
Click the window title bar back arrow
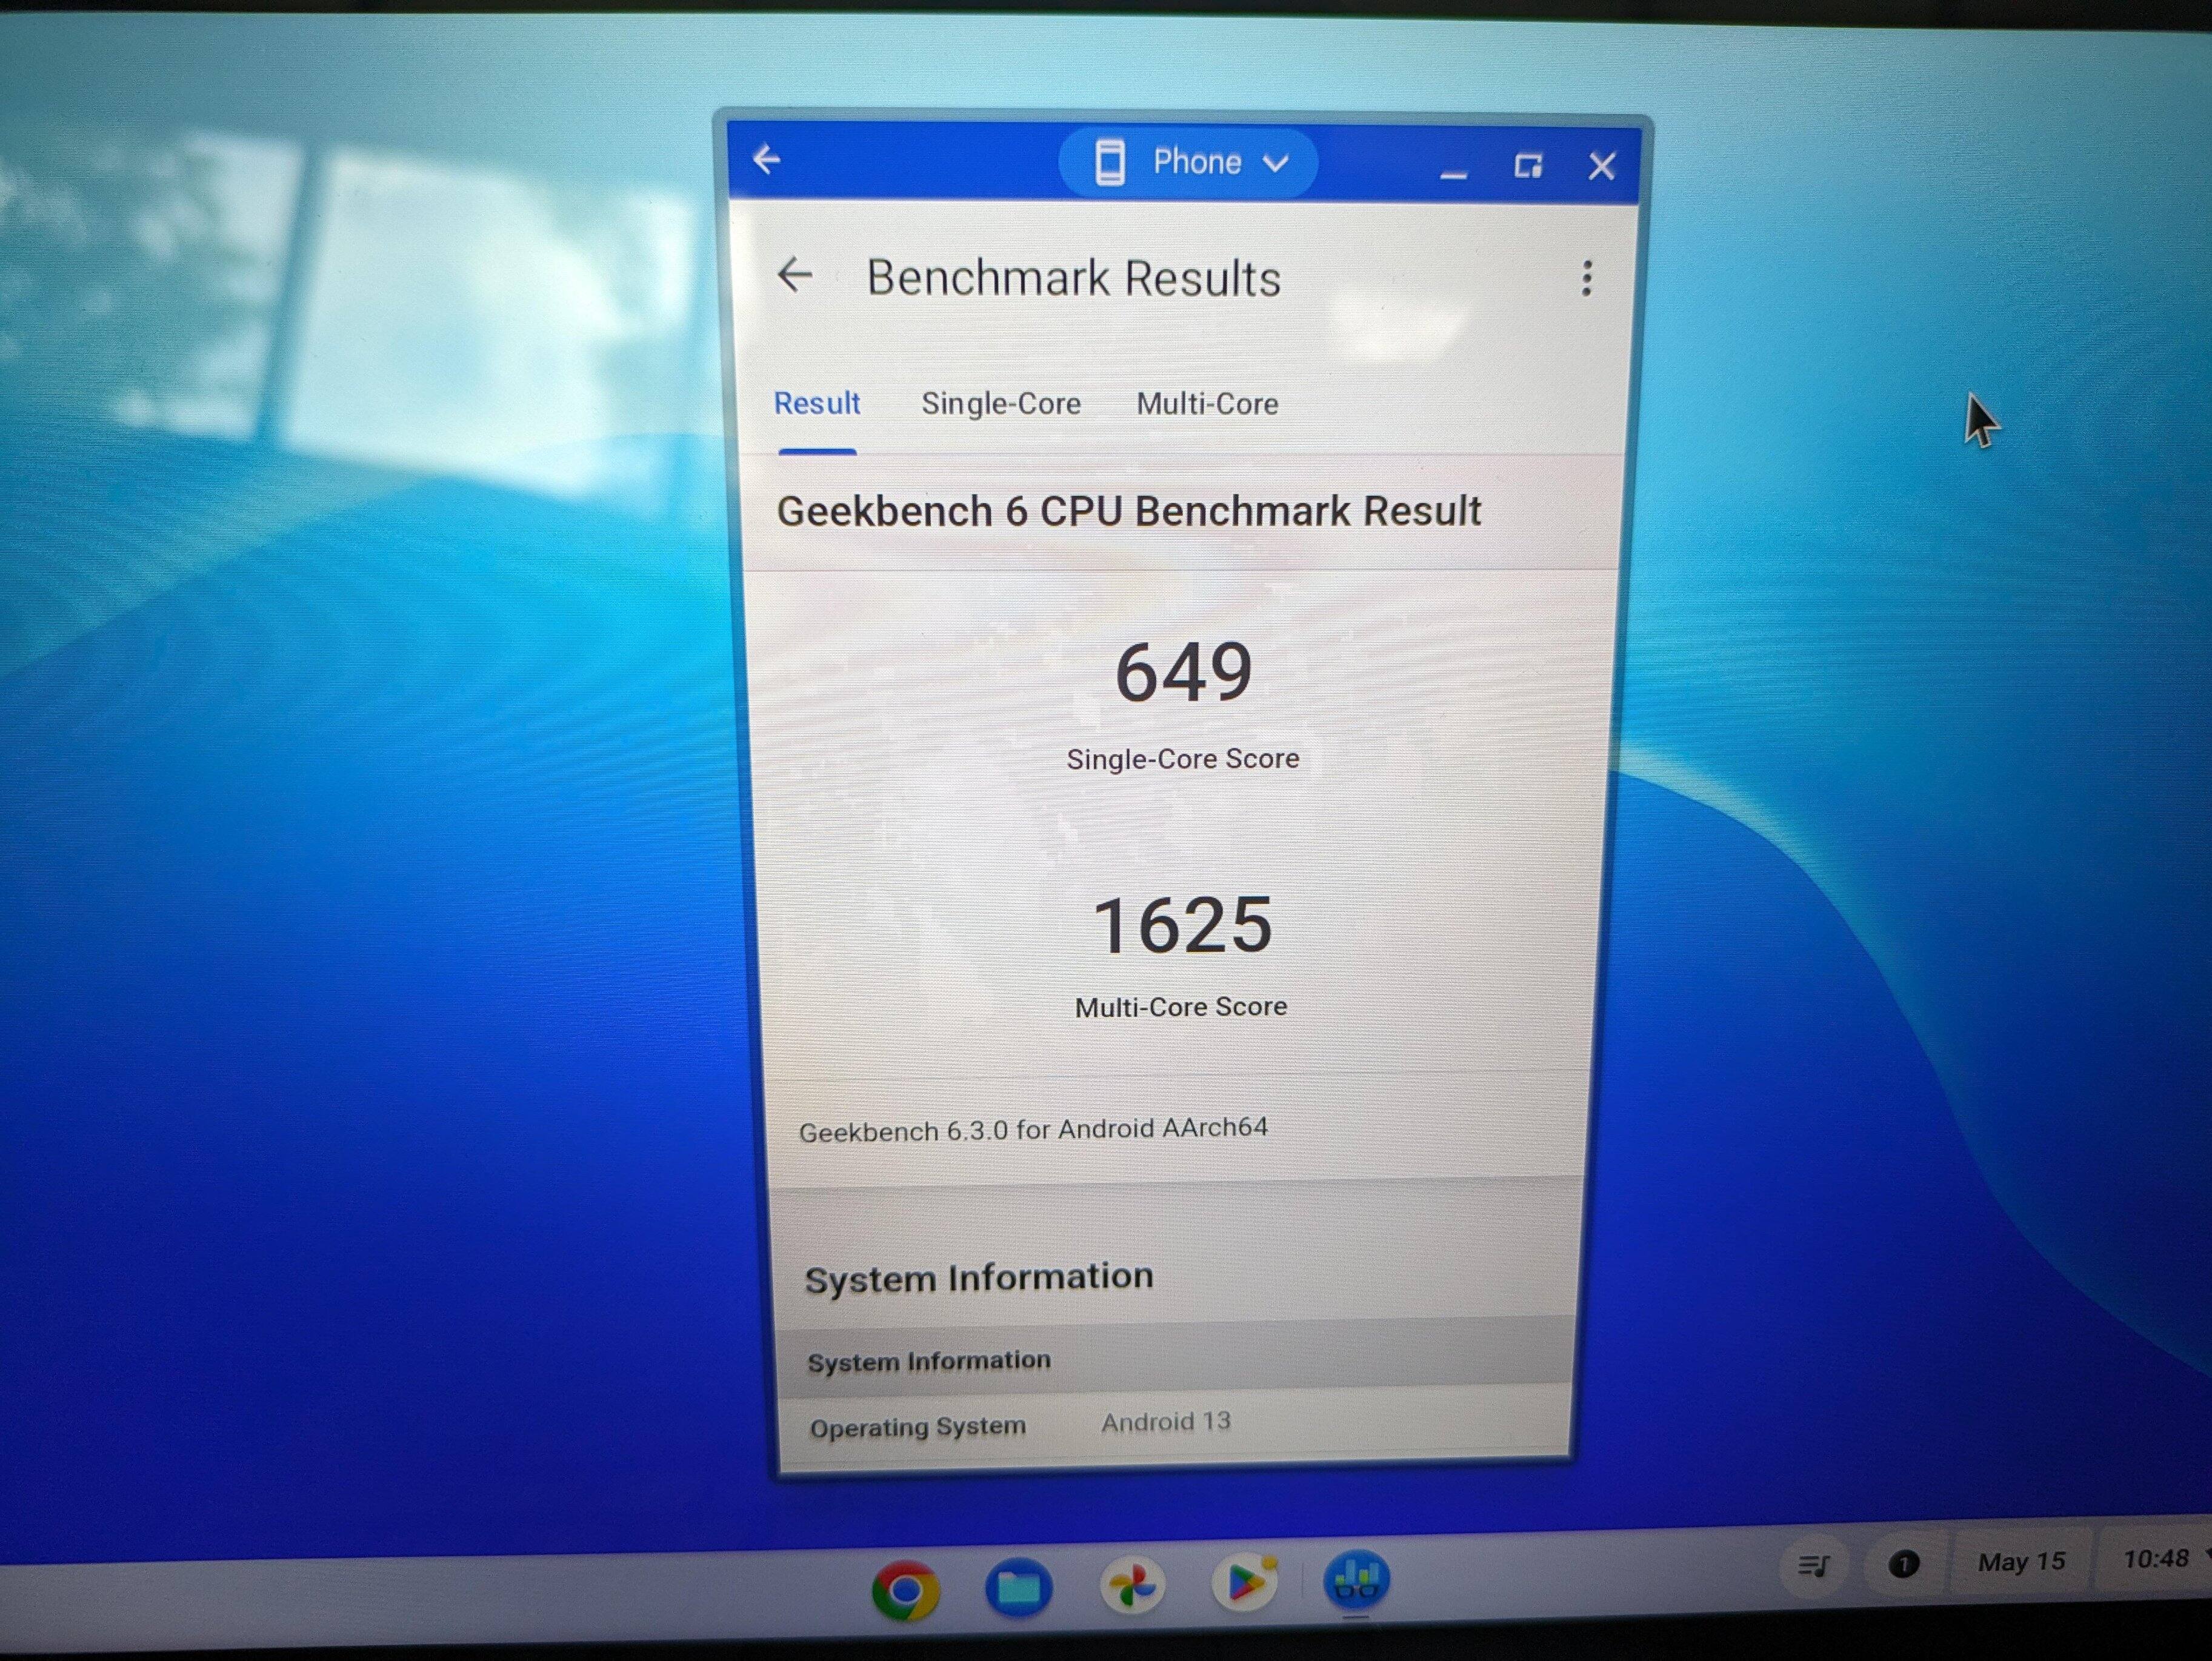pyautogui.click(x=767, y=159)
